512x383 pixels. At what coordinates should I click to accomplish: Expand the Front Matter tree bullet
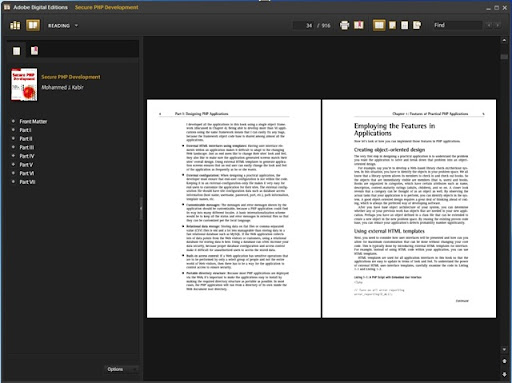(13, 121)
